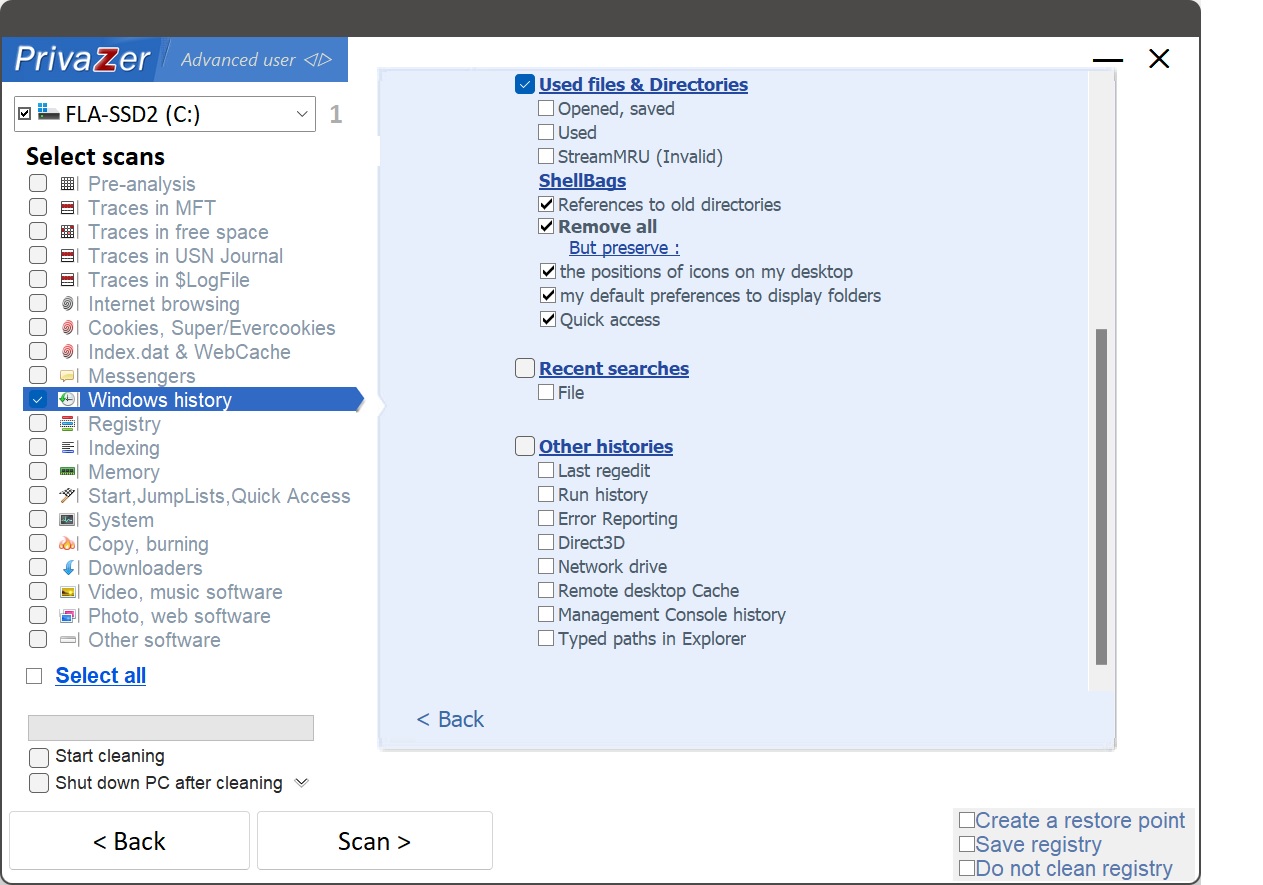Select the Start, JumpLists, Quick Access entry
This screenshot has width=1263, height=885.
[219, 496]
